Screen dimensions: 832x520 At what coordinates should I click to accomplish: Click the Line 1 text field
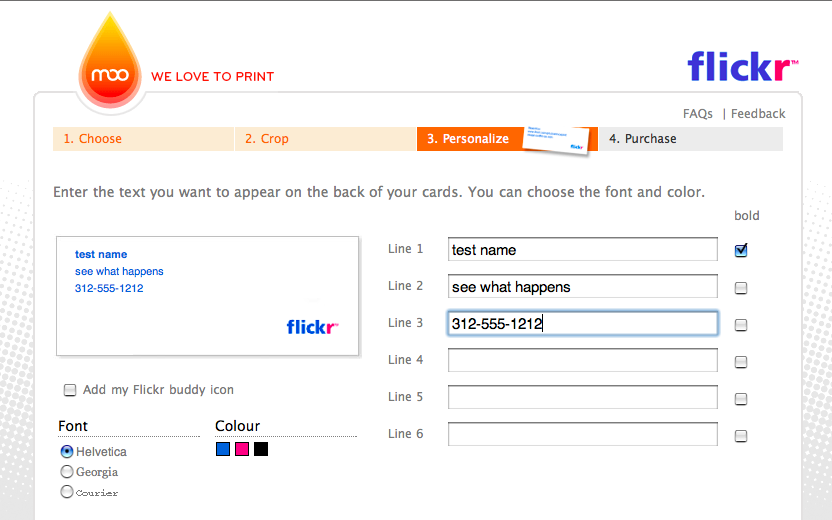[x=583, y=249]
